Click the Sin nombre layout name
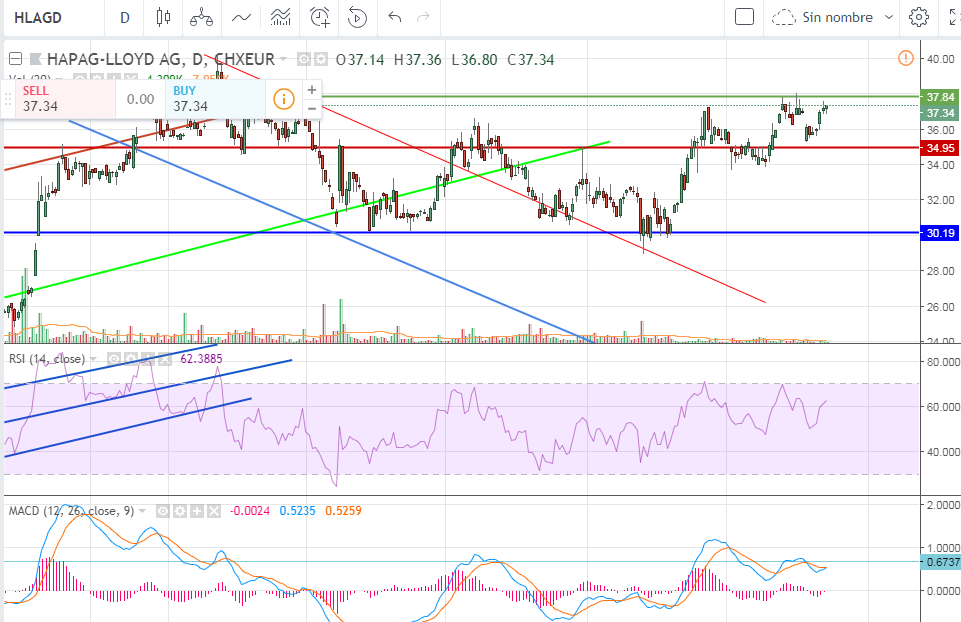Screen dimensions: 961x622 pos(837,17)
